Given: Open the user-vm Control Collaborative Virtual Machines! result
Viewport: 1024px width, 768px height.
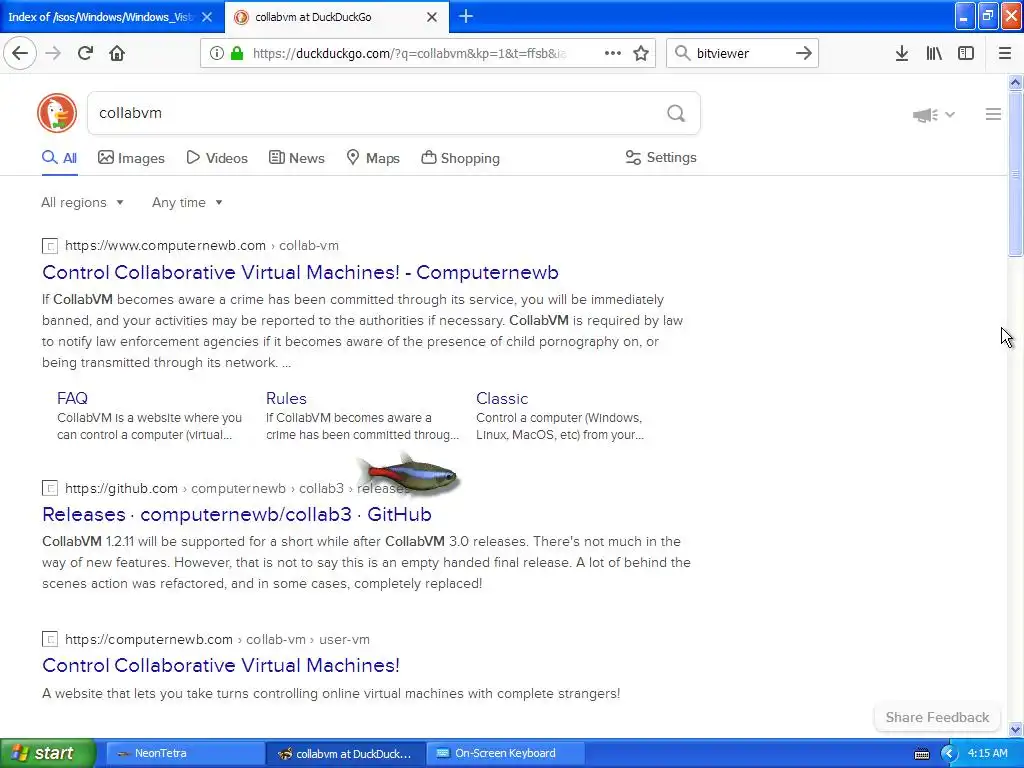Looking at the screenshot, I should pyautogui.click(x=221, y=665).
